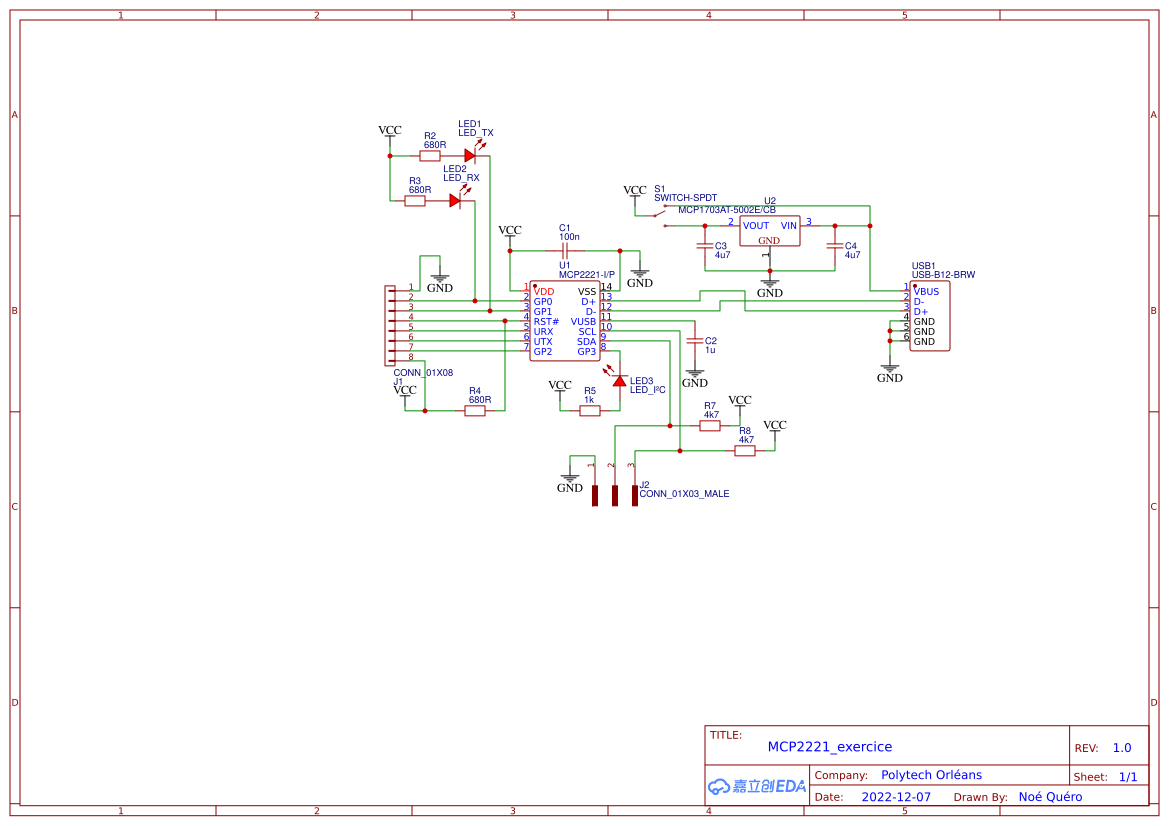Select the LED3 LED_I²C diode symbol

pos(619,379)
